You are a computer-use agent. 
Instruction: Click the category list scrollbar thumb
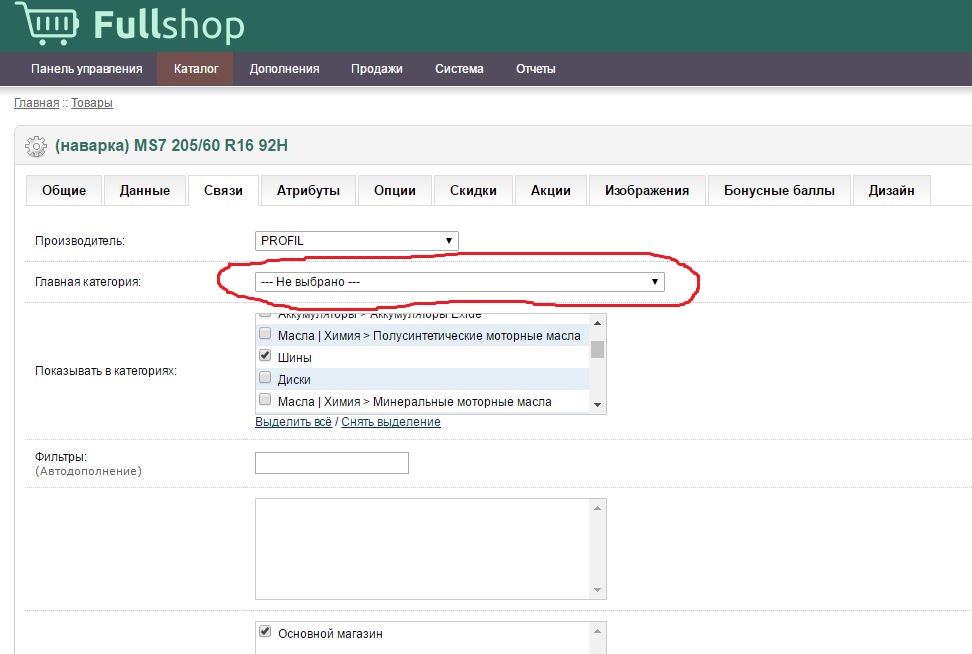tap(598, 350)
